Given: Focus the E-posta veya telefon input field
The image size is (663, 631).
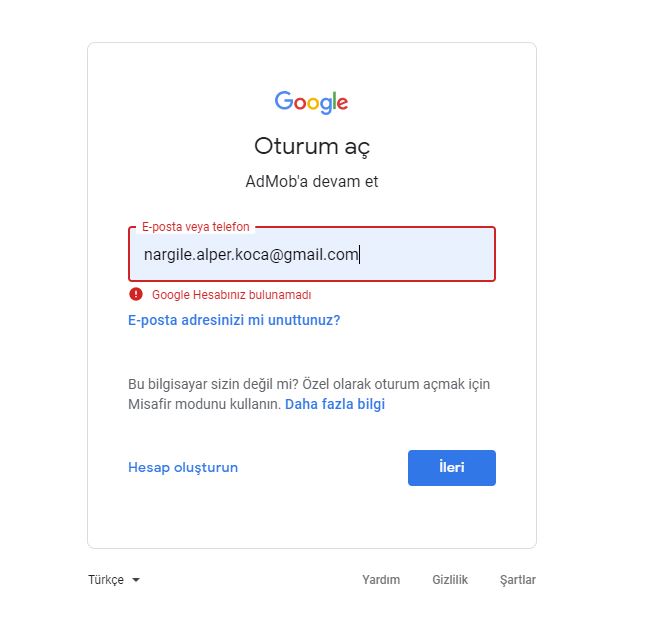Looking at the screenshot, I should click(312, 254).
